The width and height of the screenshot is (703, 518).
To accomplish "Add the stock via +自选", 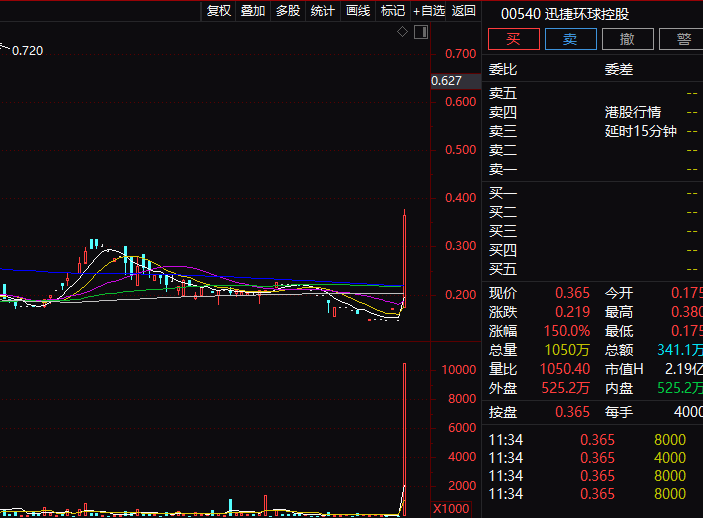I will click(429, 11).
